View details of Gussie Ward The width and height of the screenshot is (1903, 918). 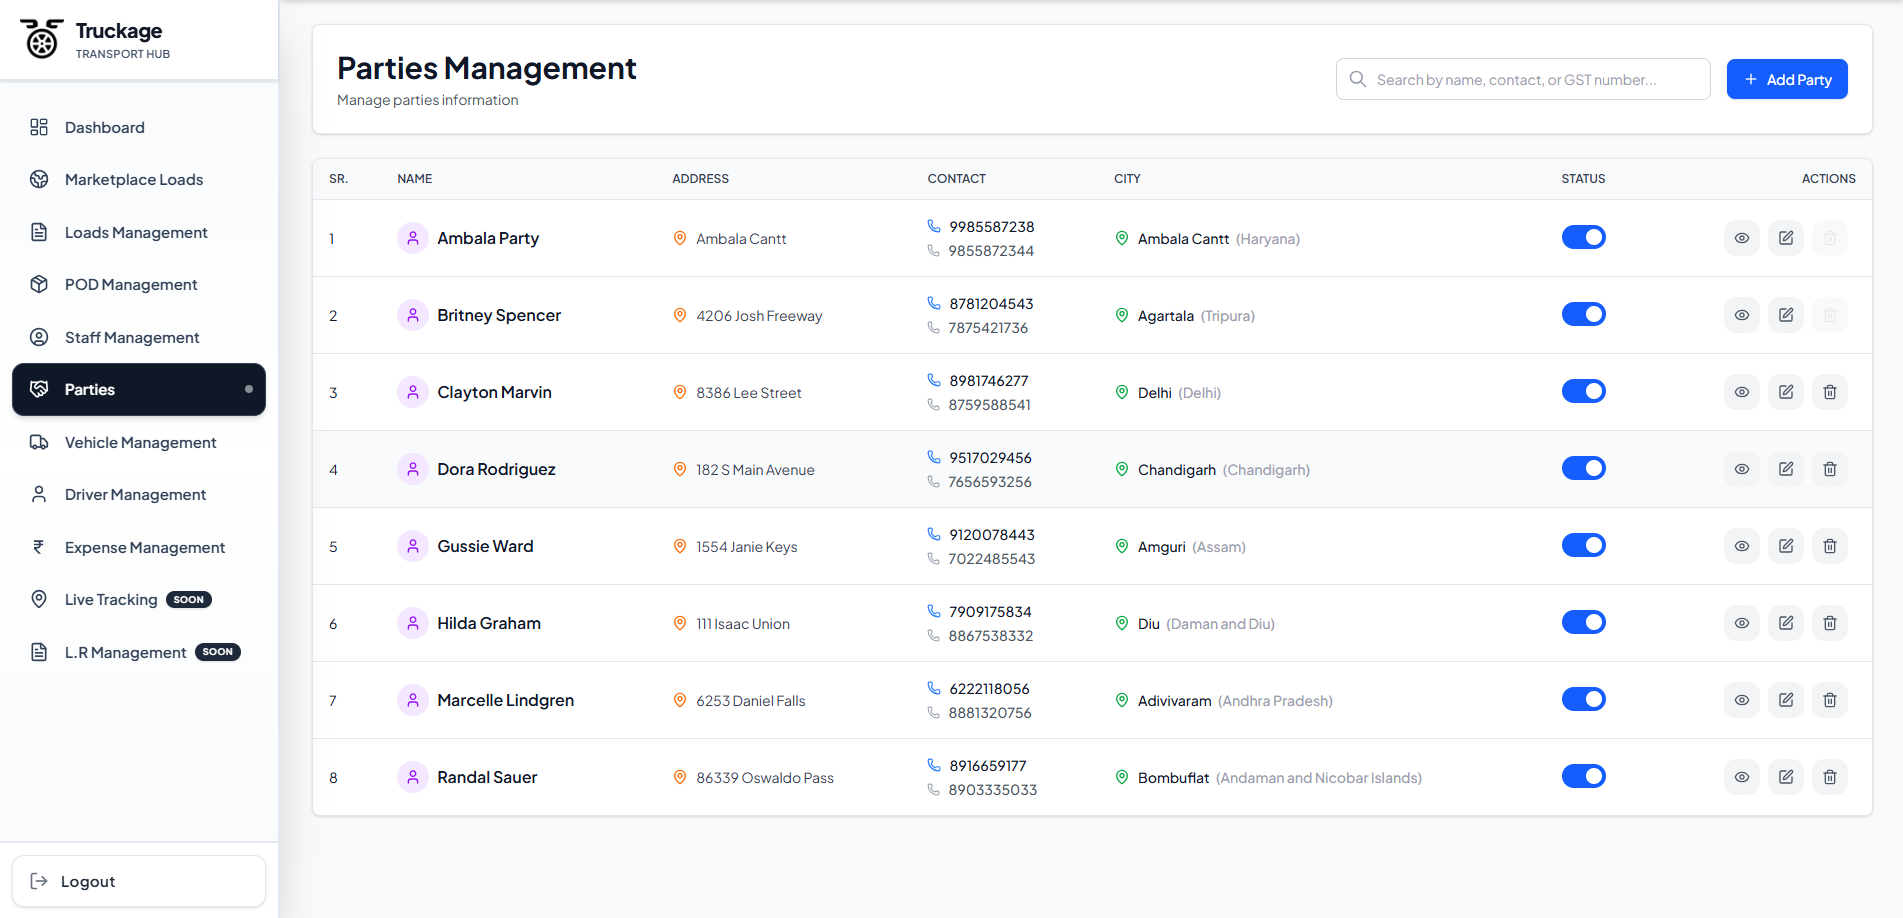[x=1741, y=546]
